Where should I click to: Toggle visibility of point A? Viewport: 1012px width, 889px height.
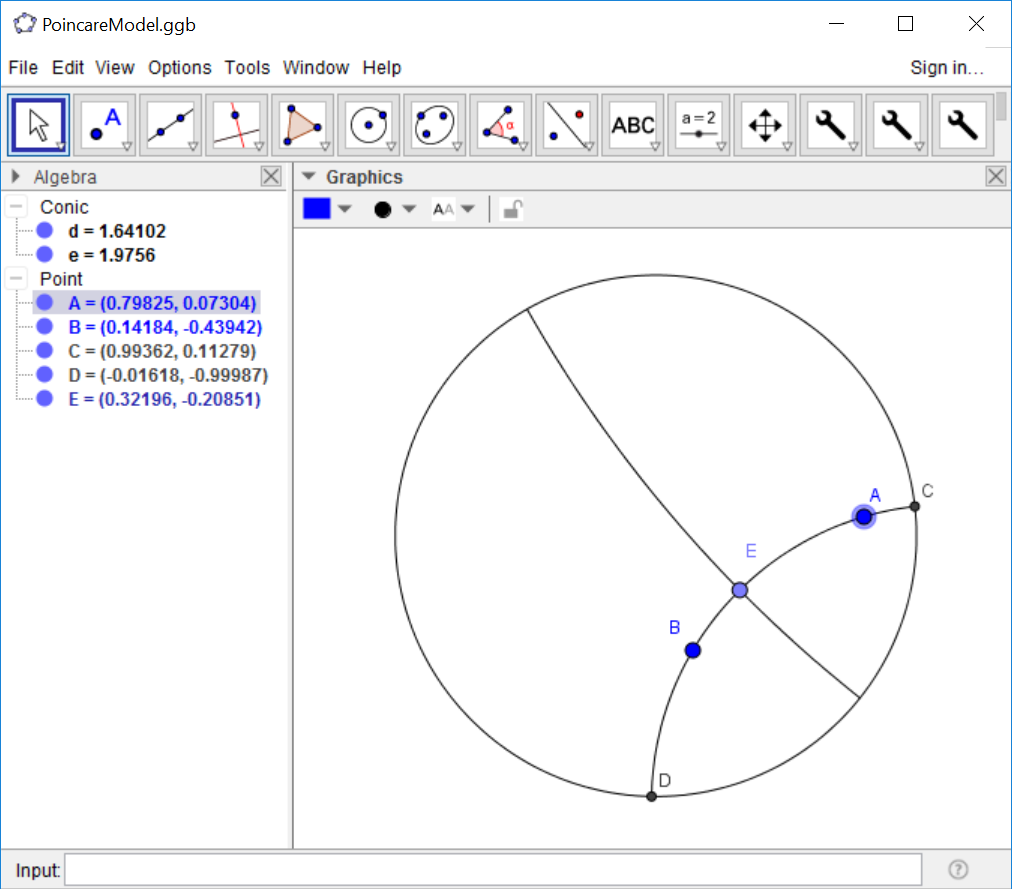click(x=43, y=302)
